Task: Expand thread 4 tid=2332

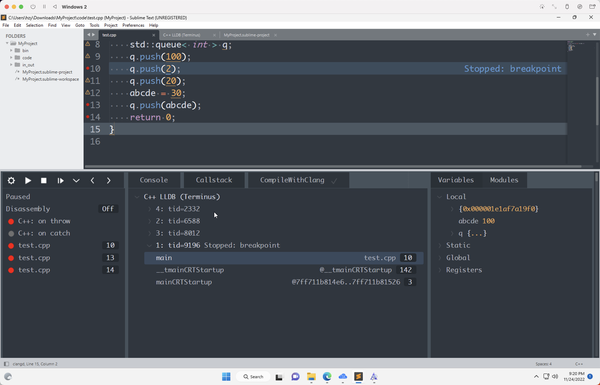Action: tap(150, 209)
